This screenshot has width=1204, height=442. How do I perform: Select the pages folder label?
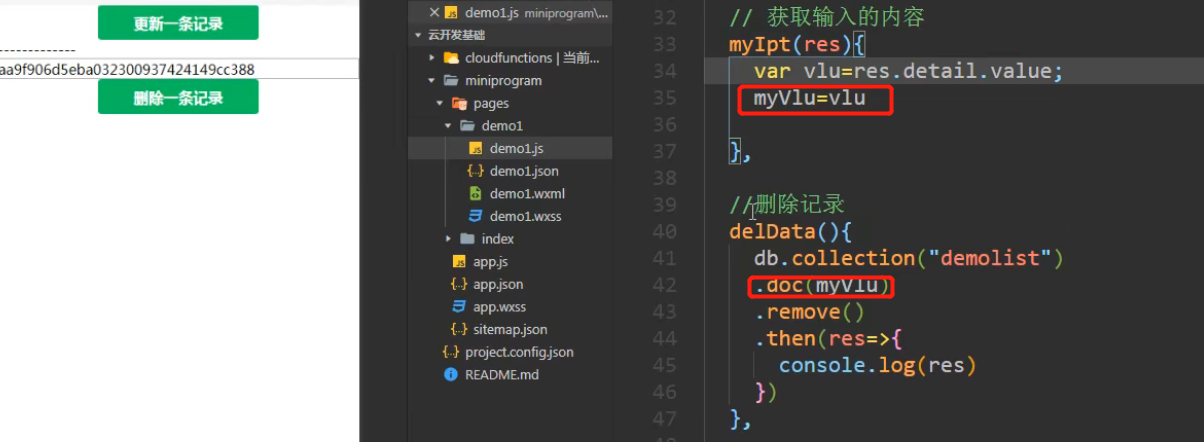coord(491,103)
